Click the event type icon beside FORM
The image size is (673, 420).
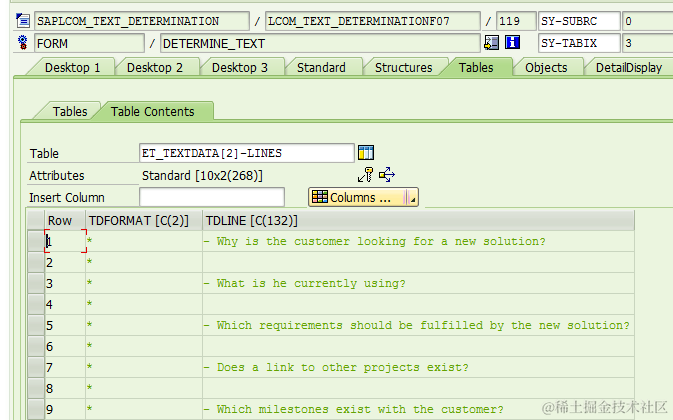23,42
